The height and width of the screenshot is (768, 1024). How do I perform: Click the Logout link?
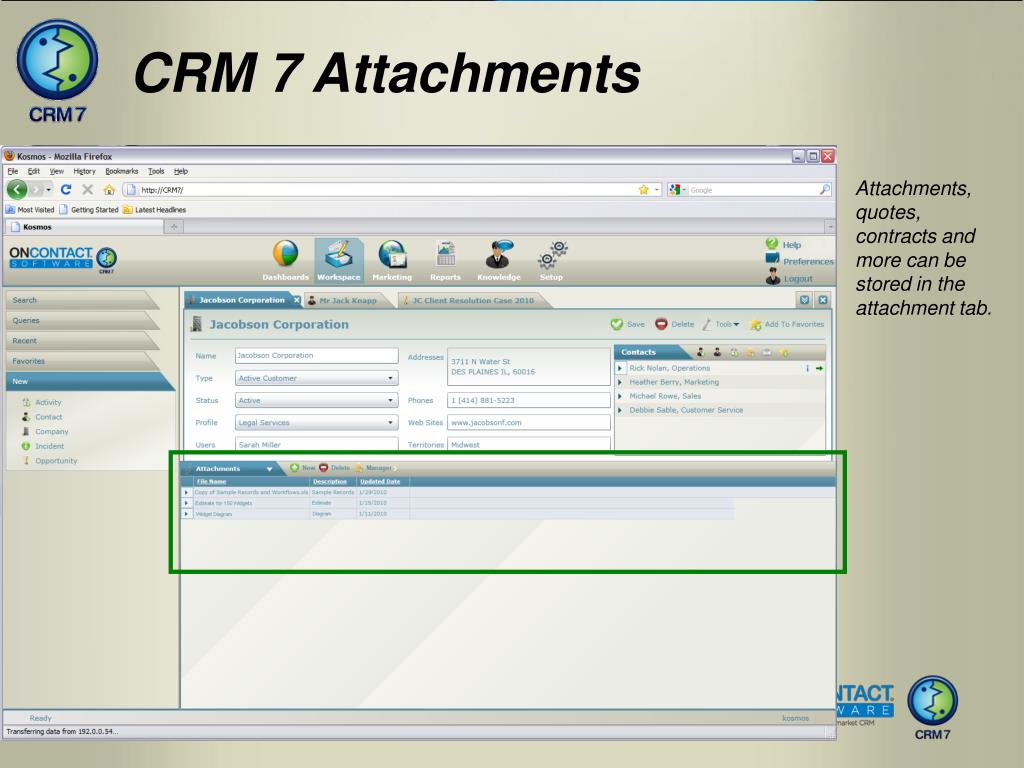coord(798,278)
